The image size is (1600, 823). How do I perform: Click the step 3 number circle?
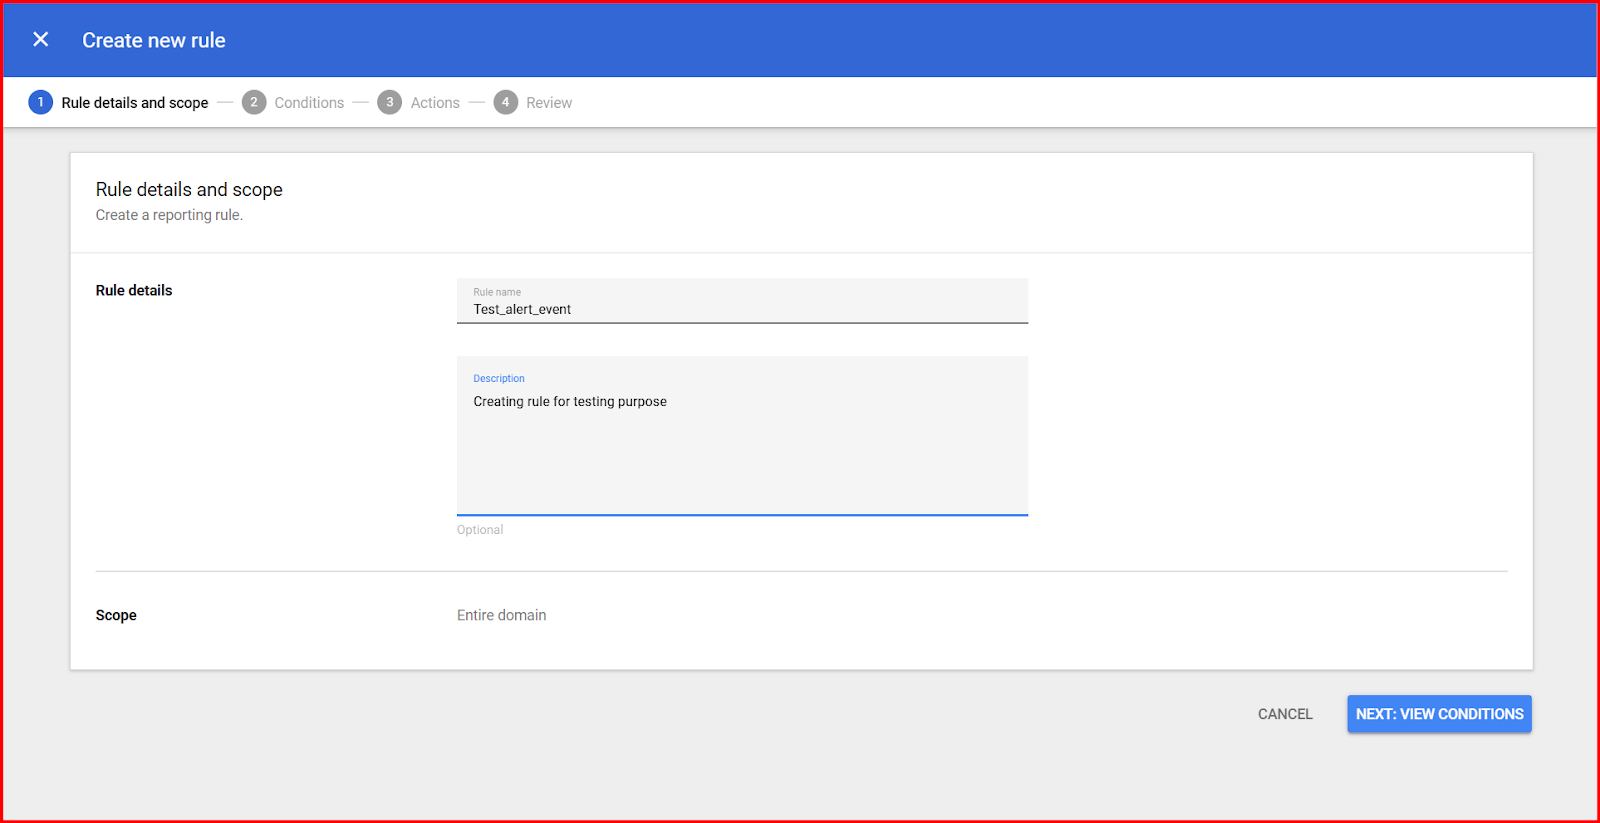[389, 102]
